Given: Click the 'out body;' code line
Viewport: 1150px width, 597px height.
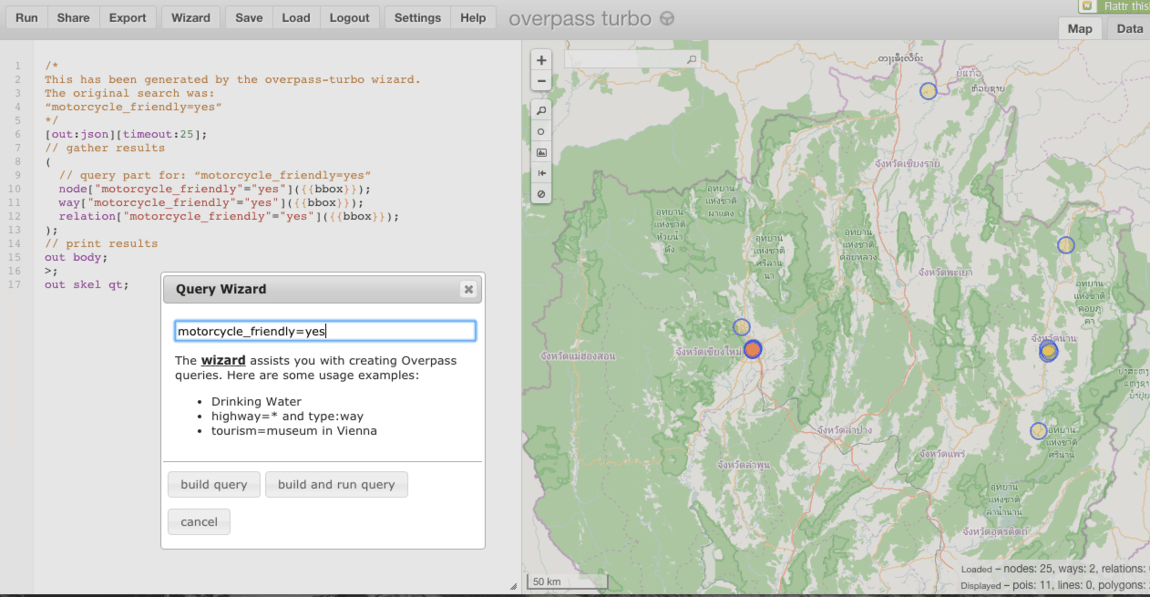Looking at the screenshot, I should pos(76,257).
